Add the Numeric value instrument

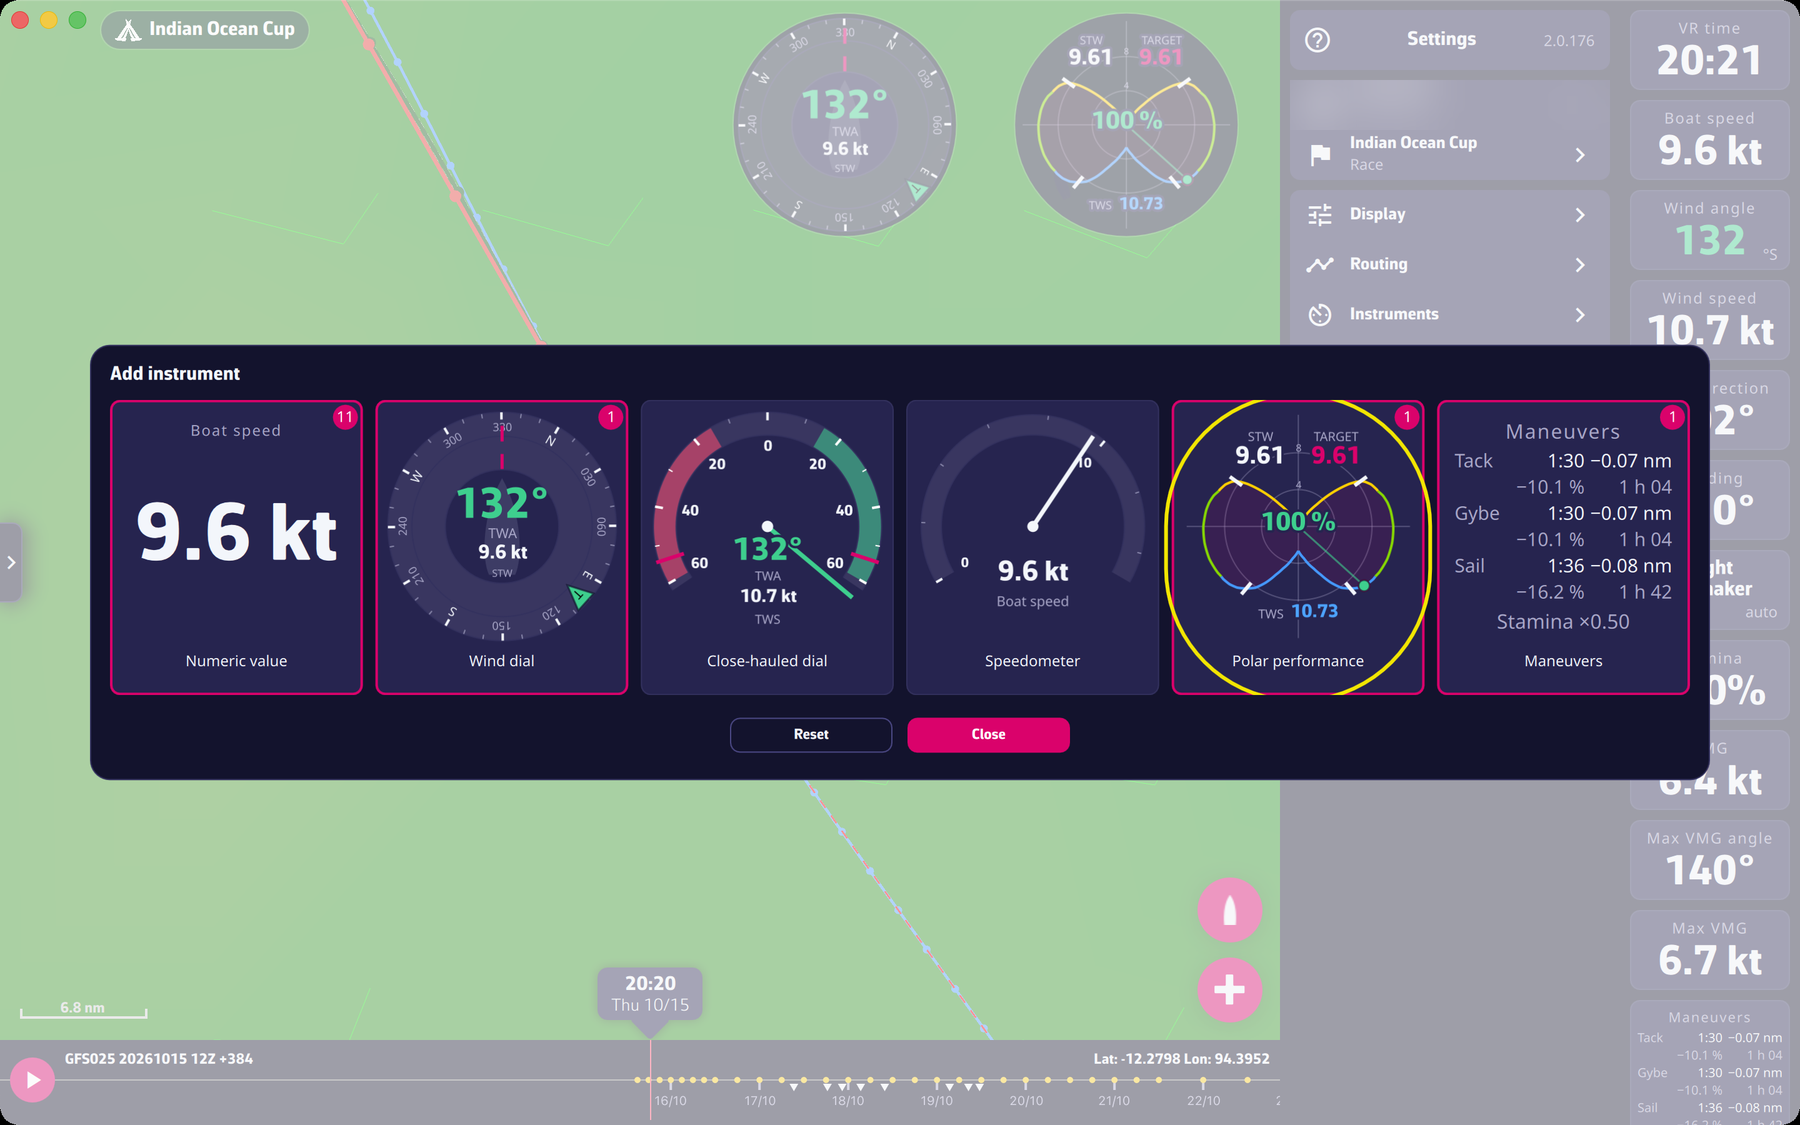(x=236, y=547)
